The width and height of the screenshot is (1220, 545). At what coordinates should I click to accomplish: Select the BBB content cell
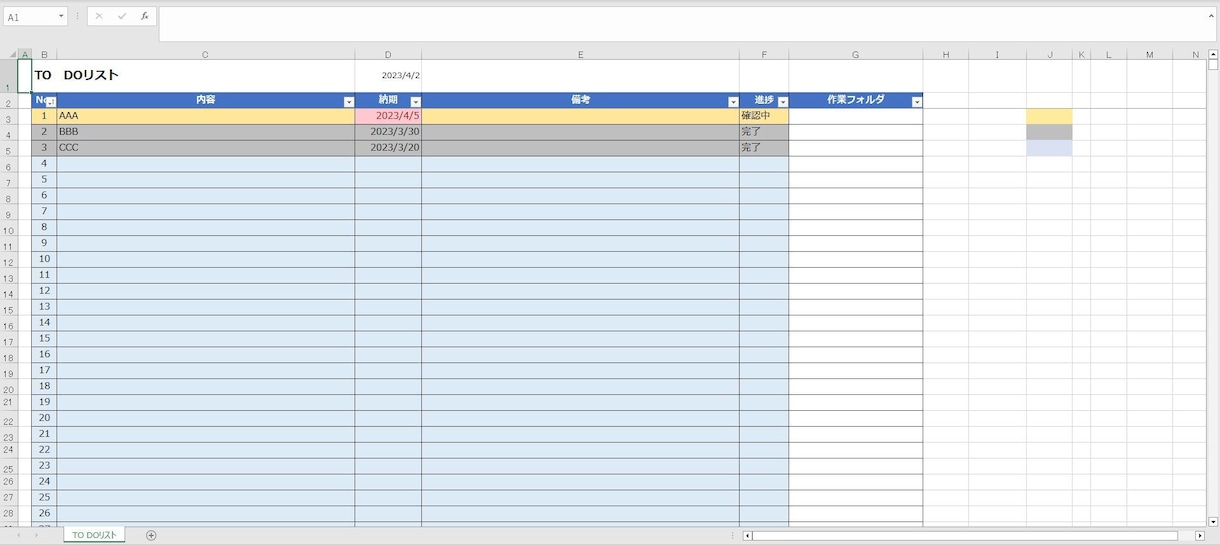pyautogui.click(x=205, y=132)
